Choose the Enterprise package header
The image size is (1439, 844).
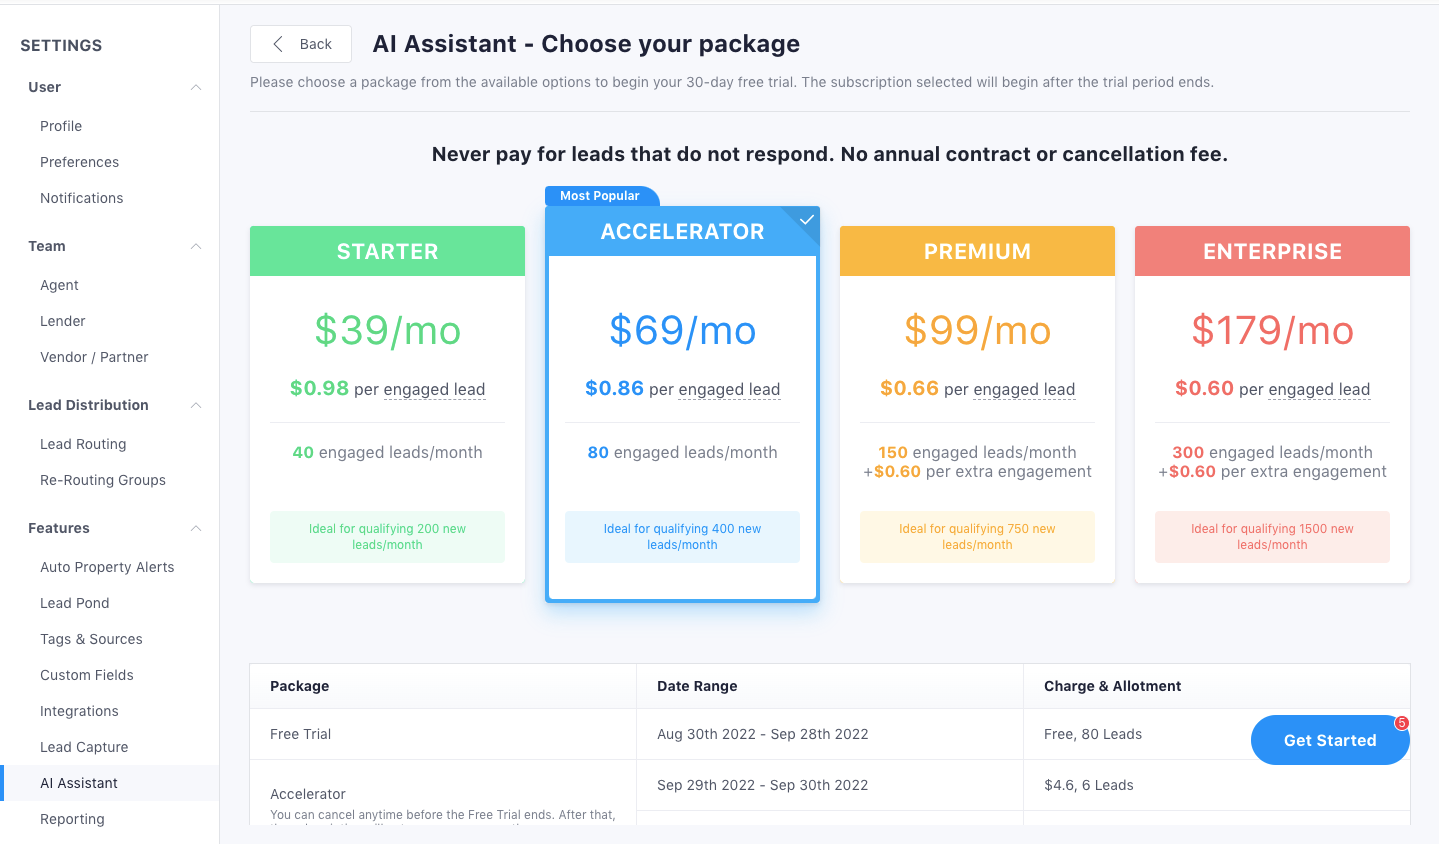(1272, 251)
